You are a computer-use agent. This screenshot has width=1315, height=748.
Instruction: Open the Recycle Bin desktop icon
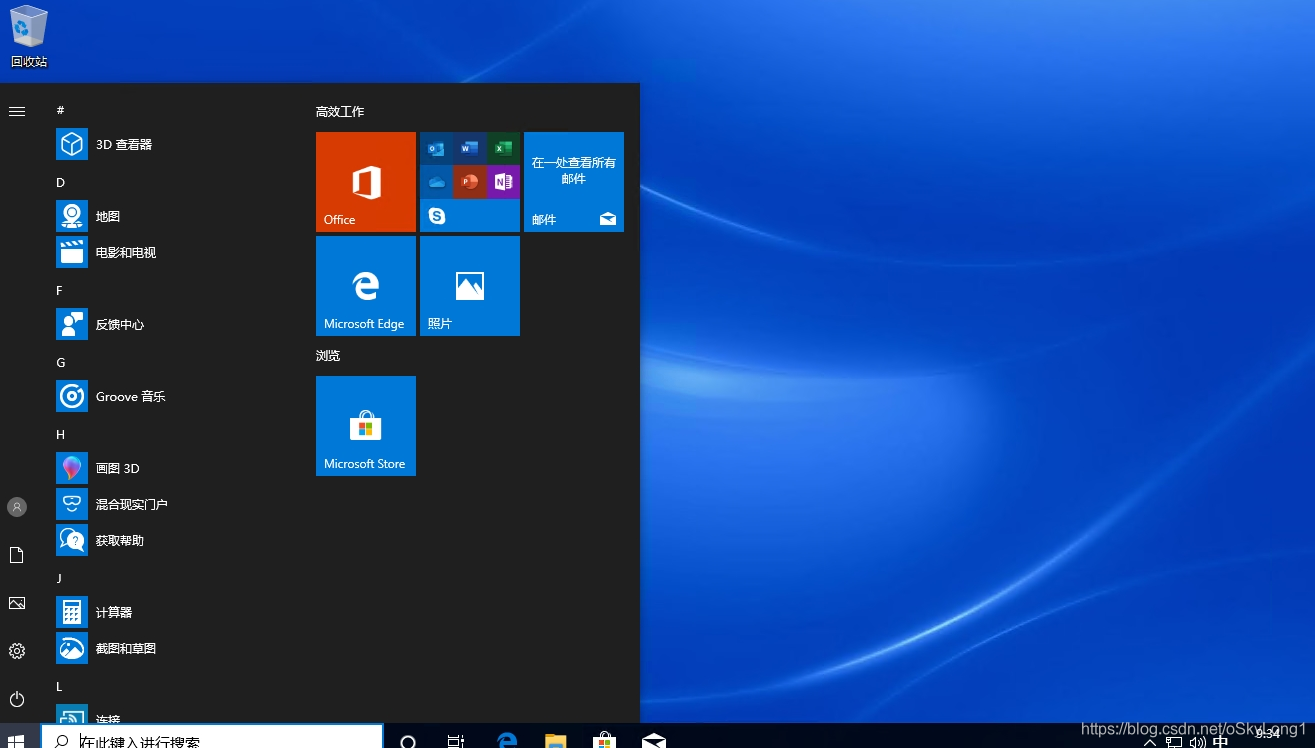[28, 37]
